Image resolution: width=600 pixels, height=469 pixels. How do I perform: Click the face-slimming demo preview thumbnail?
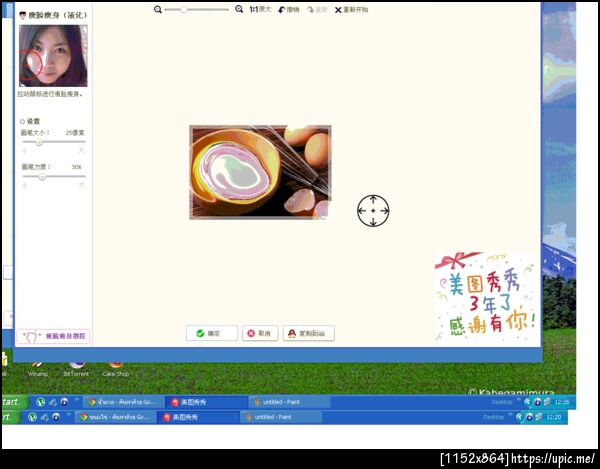pyautogui.click(x=53, y=56)
